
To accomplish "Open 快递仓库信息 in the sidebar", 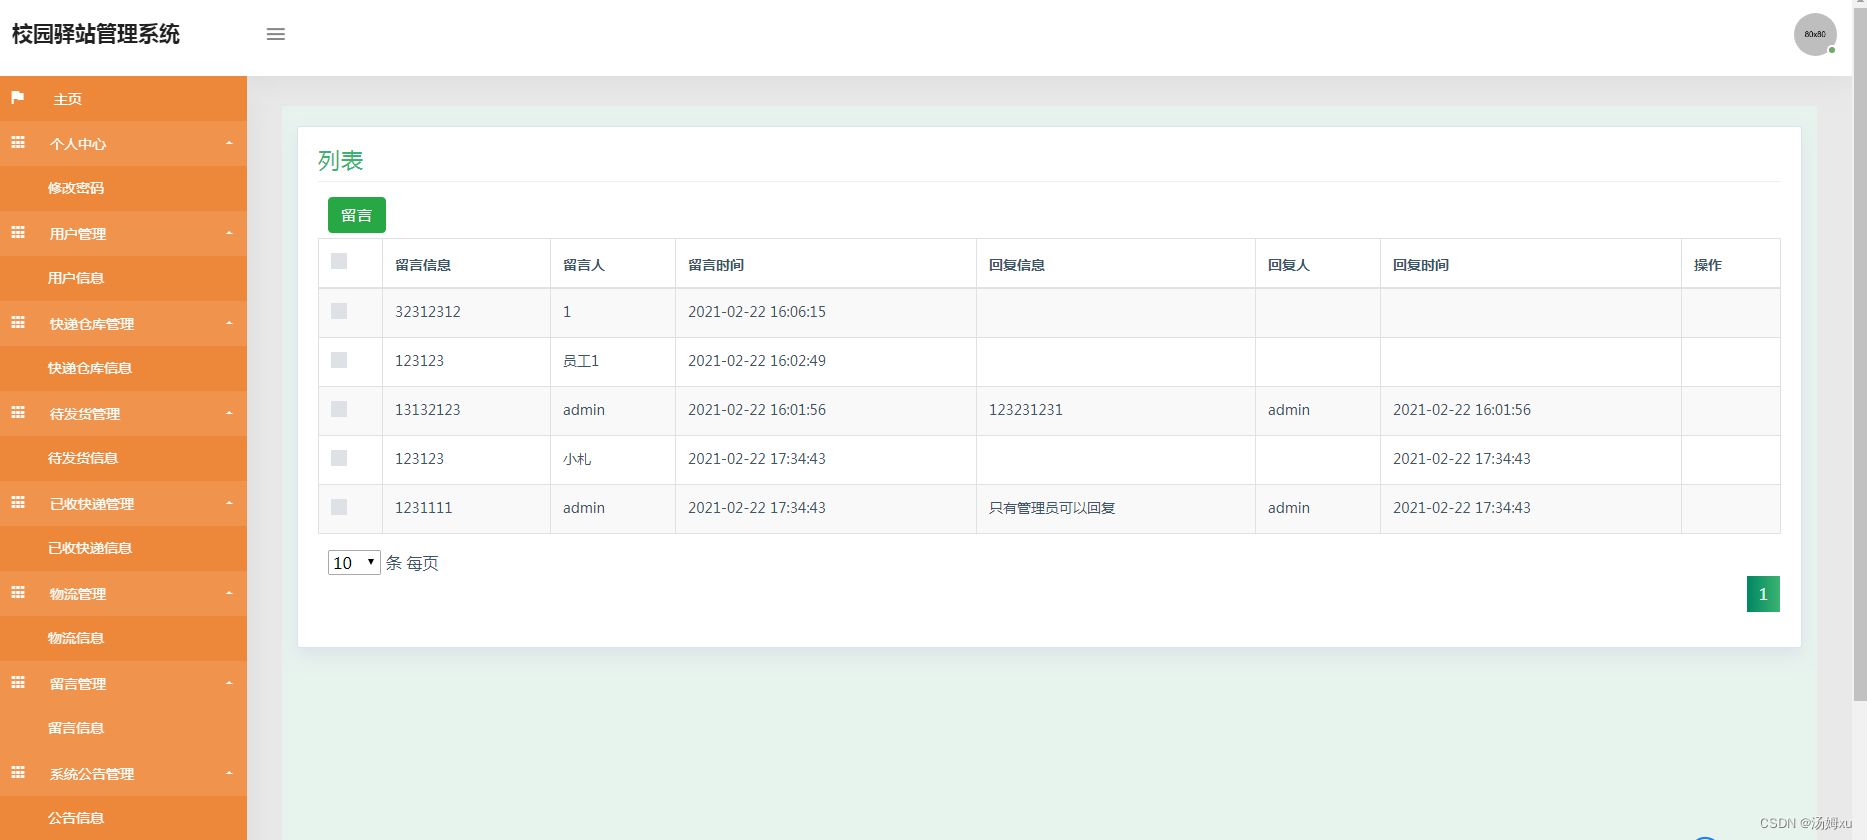I will pyautogui.click(x=123, y=368).
